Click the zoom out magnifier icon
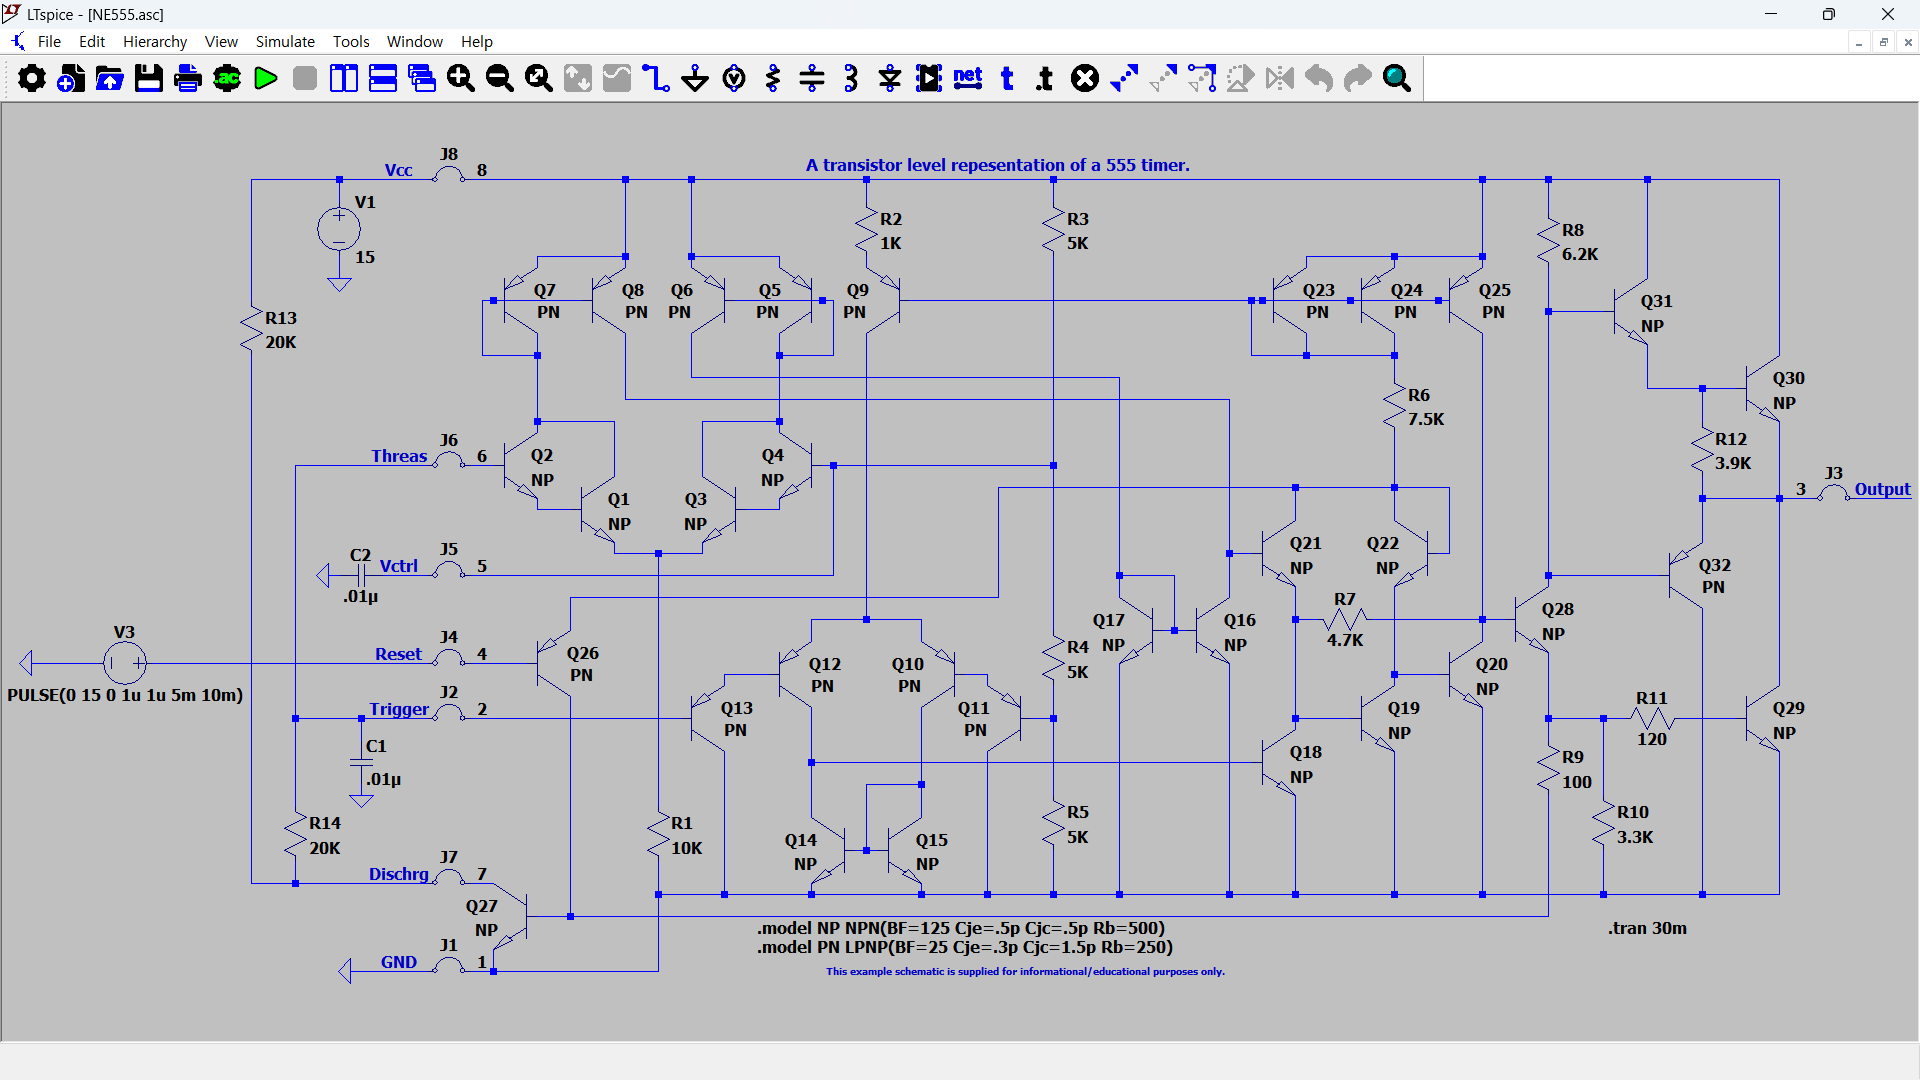 click(x=500, y=78)
